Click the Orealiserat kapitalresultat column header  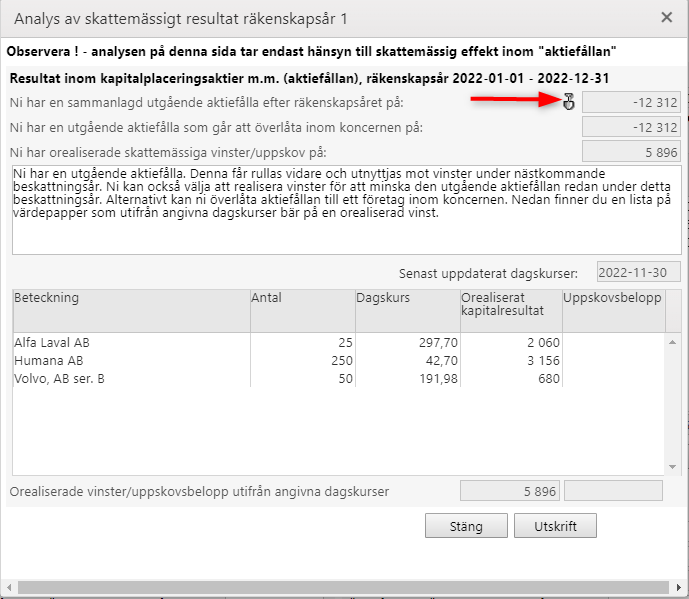click(511, 311)
